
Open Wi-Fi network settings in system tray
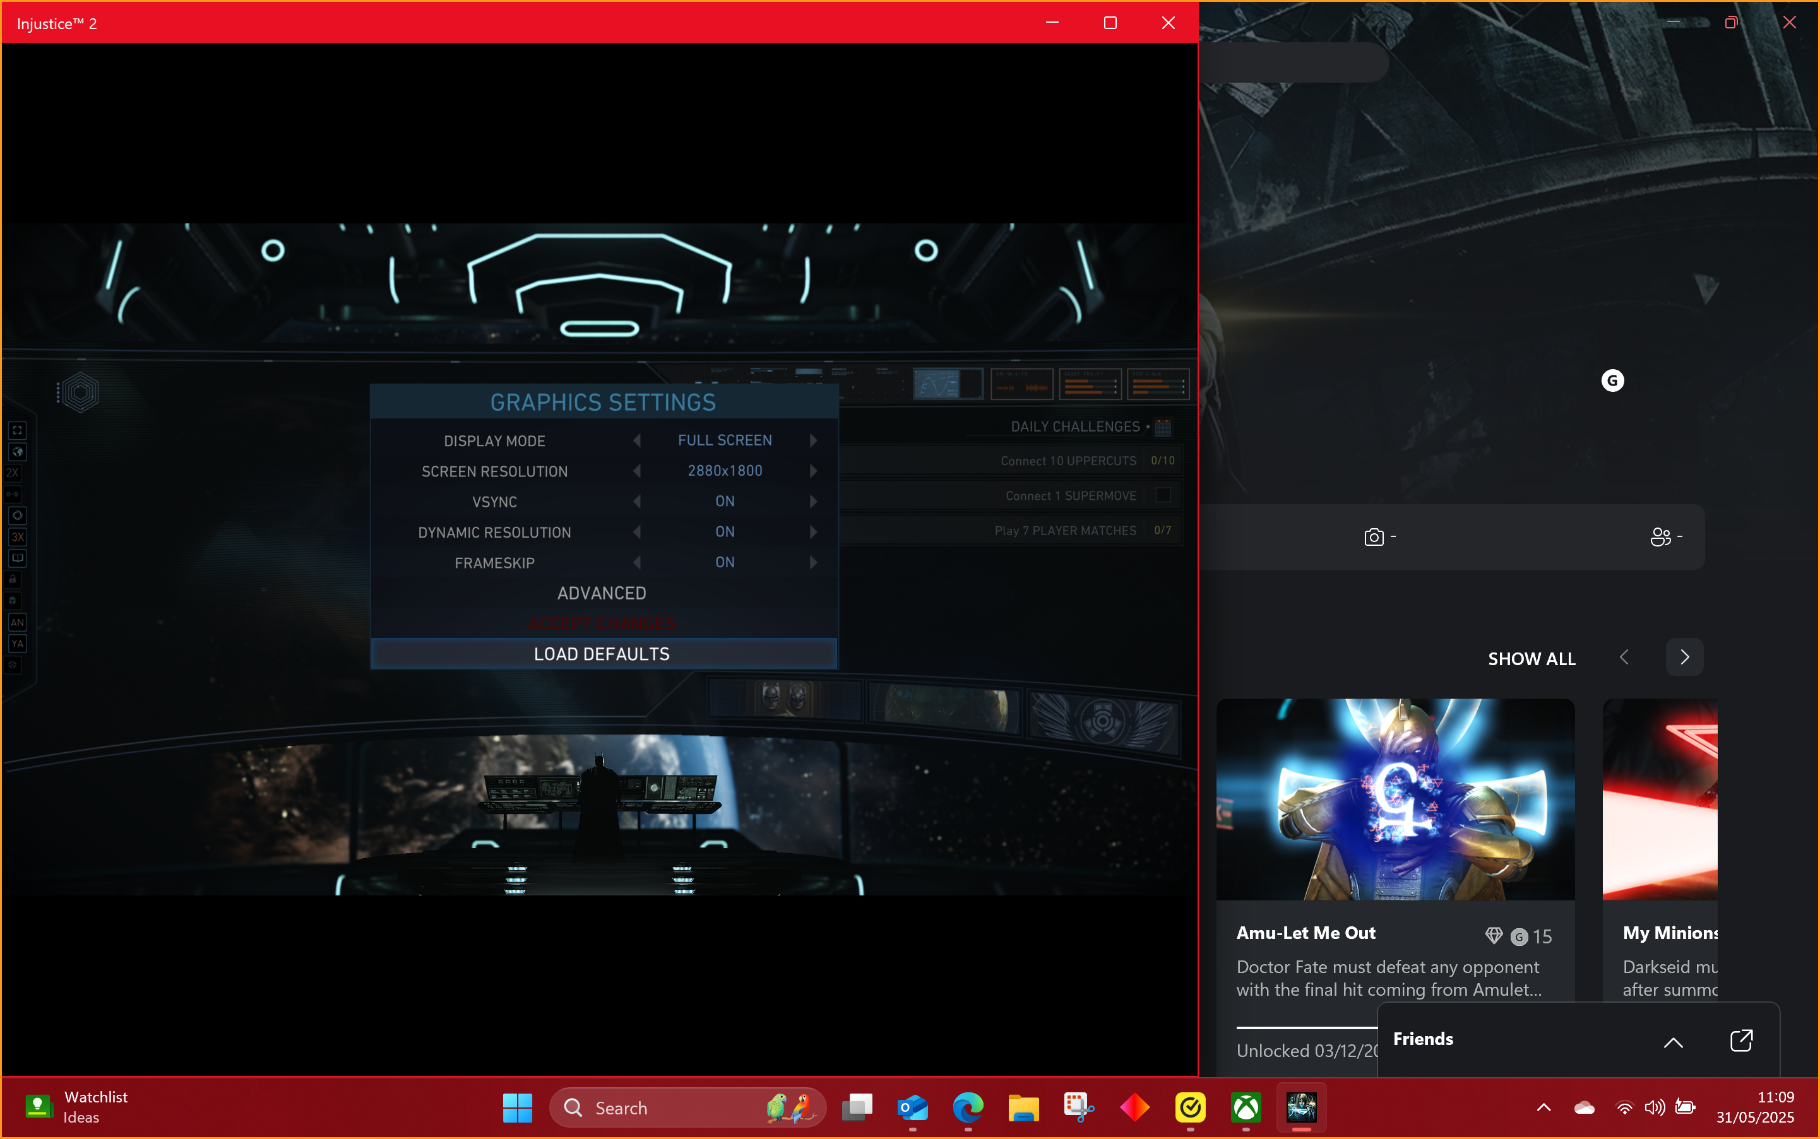[1625, 1108]
